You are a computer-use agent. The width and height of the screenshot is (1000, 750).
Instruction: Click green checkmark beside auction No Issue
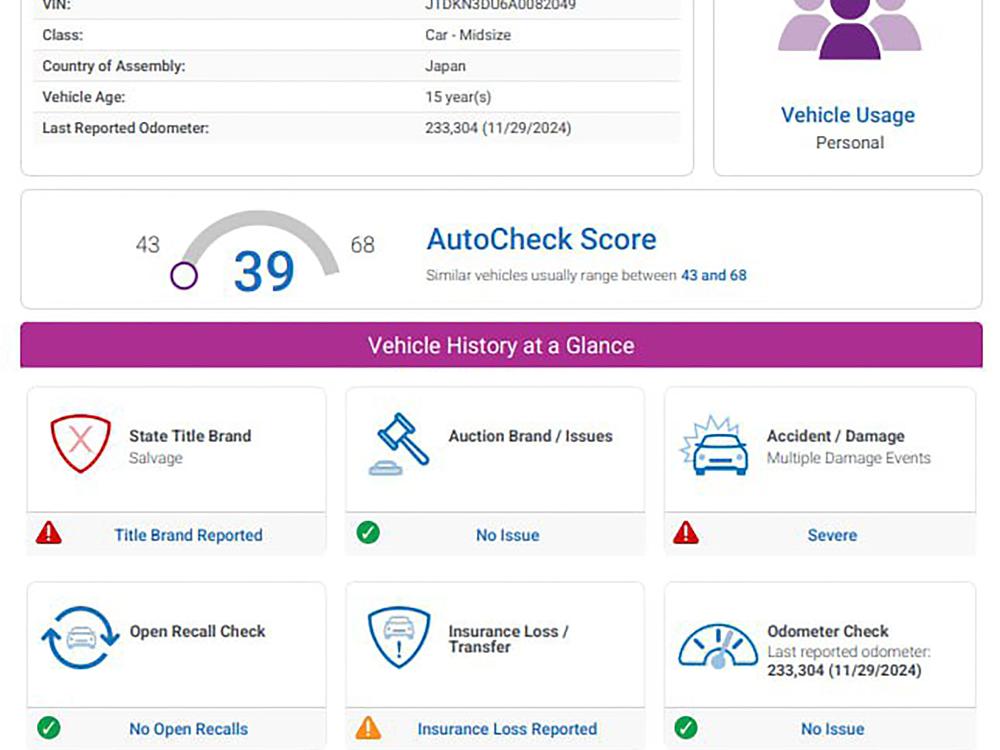point(368,532)
